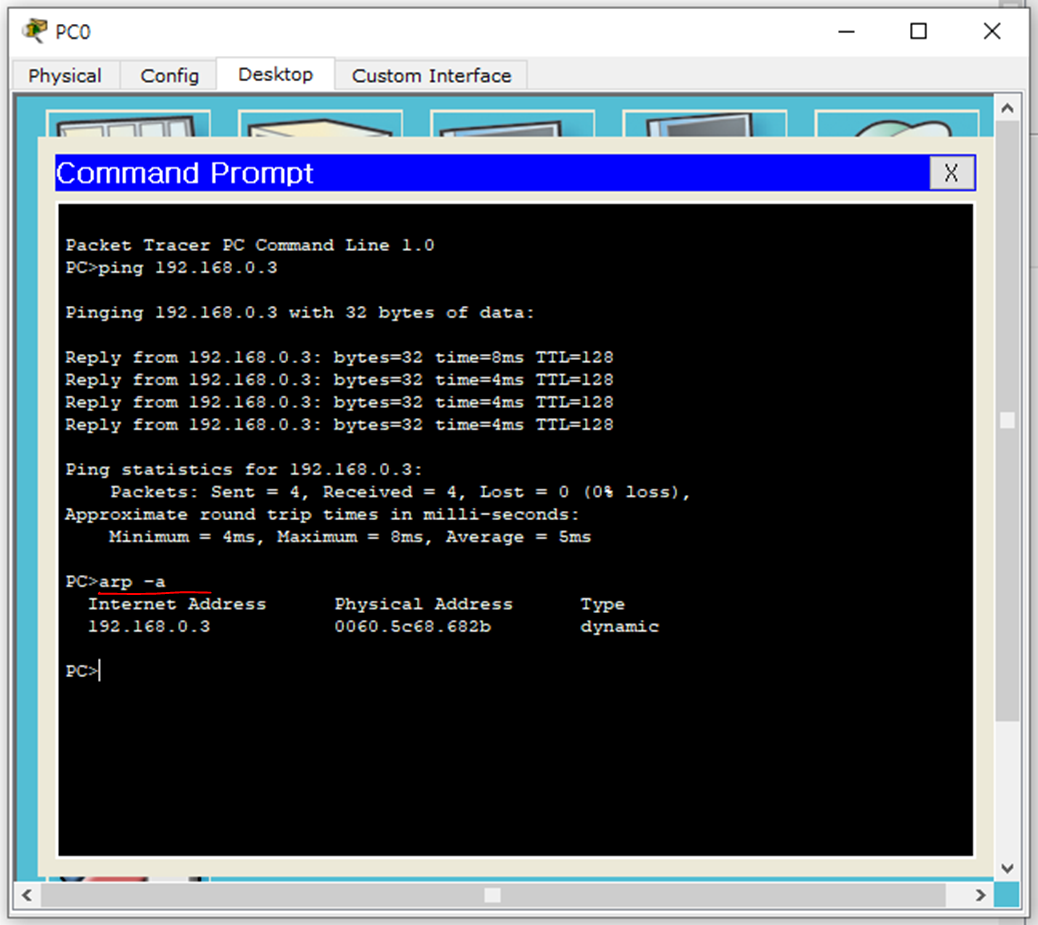
Task: Minimize the PC0 window
Action: [846, 31]
